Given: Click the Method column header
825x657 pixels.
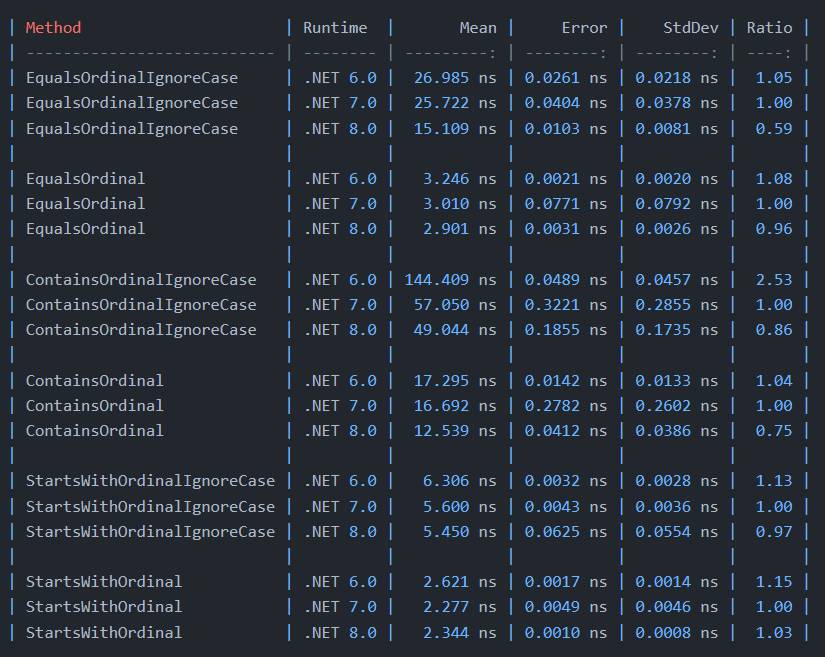Looking at the screenshot, I should click(52, 27).
